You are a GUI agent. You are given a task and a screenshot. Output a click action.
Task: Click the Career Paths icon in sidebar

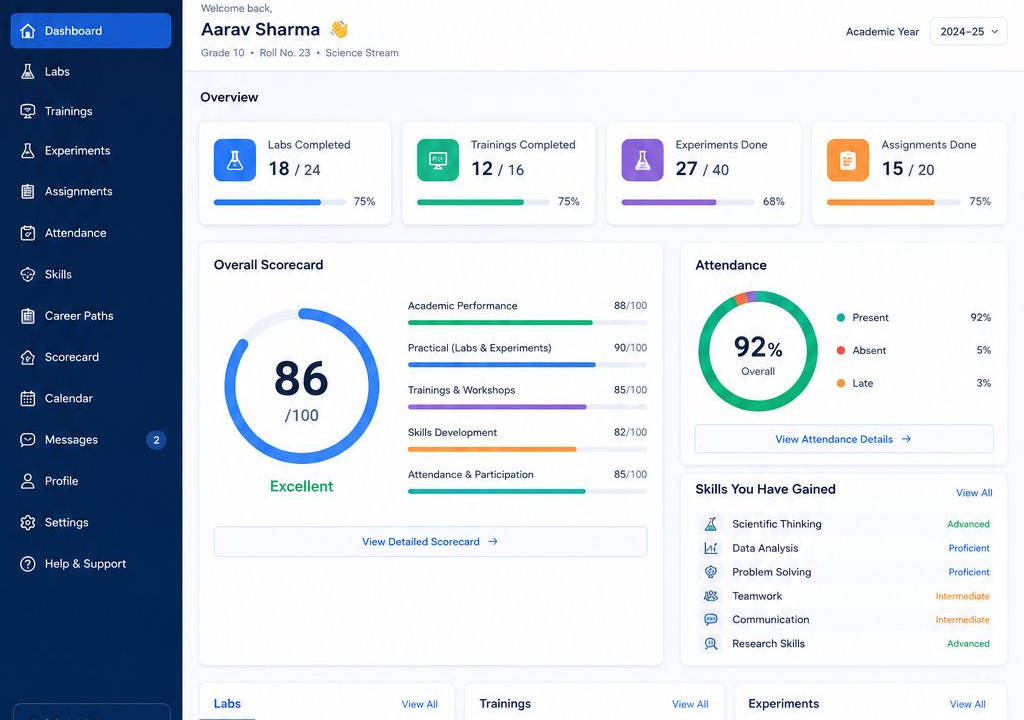click(x=27, y=316)
